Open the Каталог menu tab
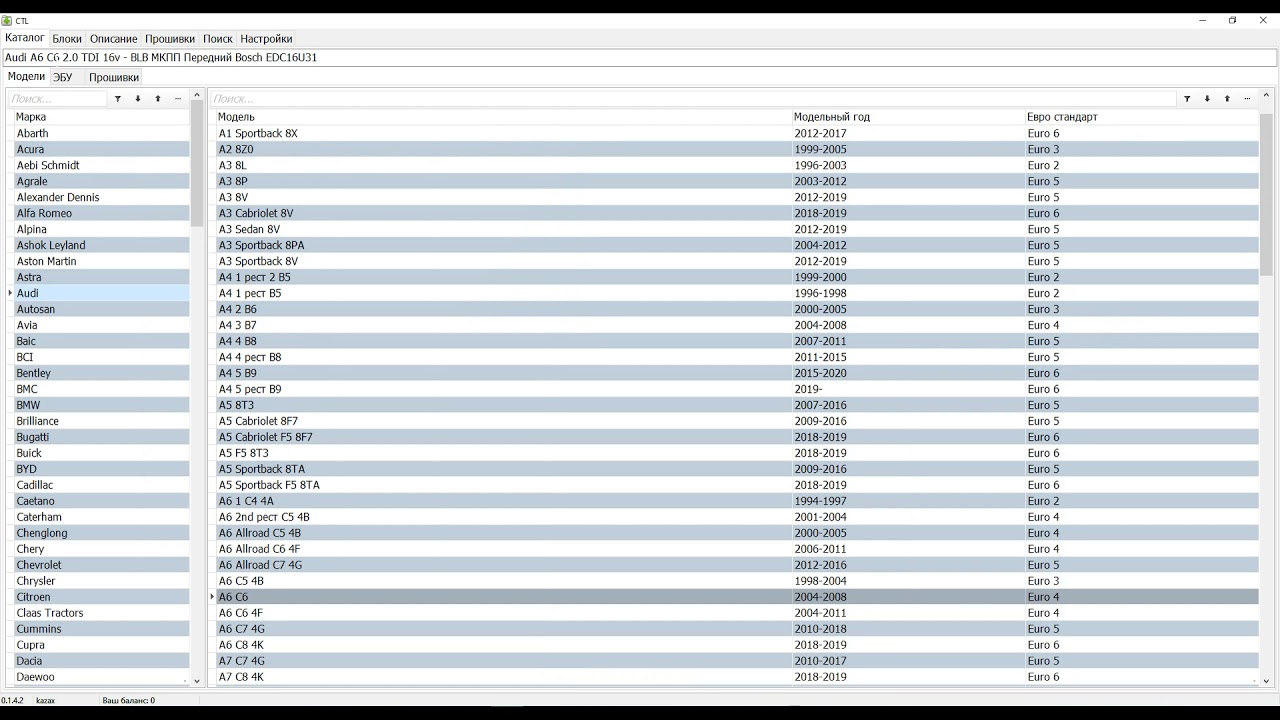 tap(24, 38)
